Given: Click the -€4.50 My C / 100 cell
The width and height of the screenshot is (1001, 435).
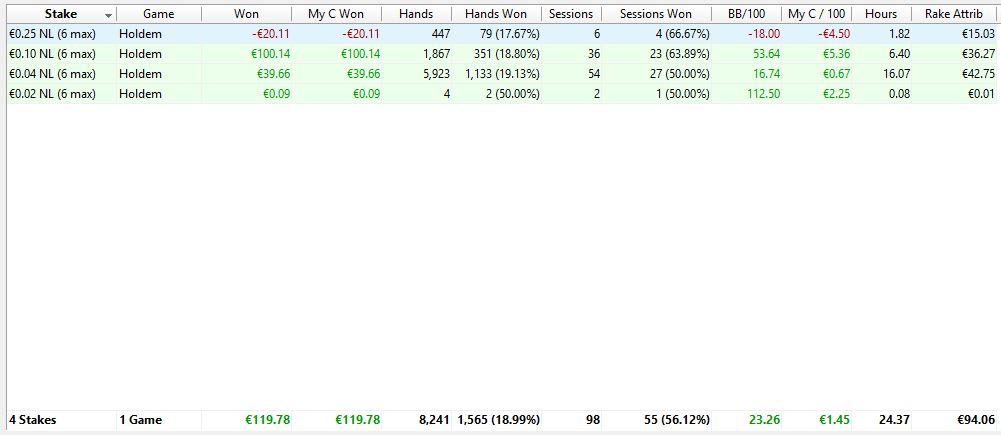Looking at the screenshot, I should point(834,34).
